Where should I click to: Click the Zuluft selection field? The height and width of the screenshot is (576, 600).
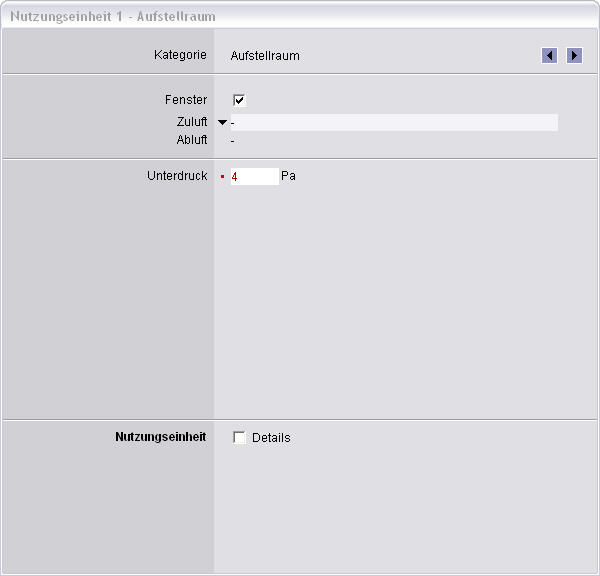[x=394, y=122]
